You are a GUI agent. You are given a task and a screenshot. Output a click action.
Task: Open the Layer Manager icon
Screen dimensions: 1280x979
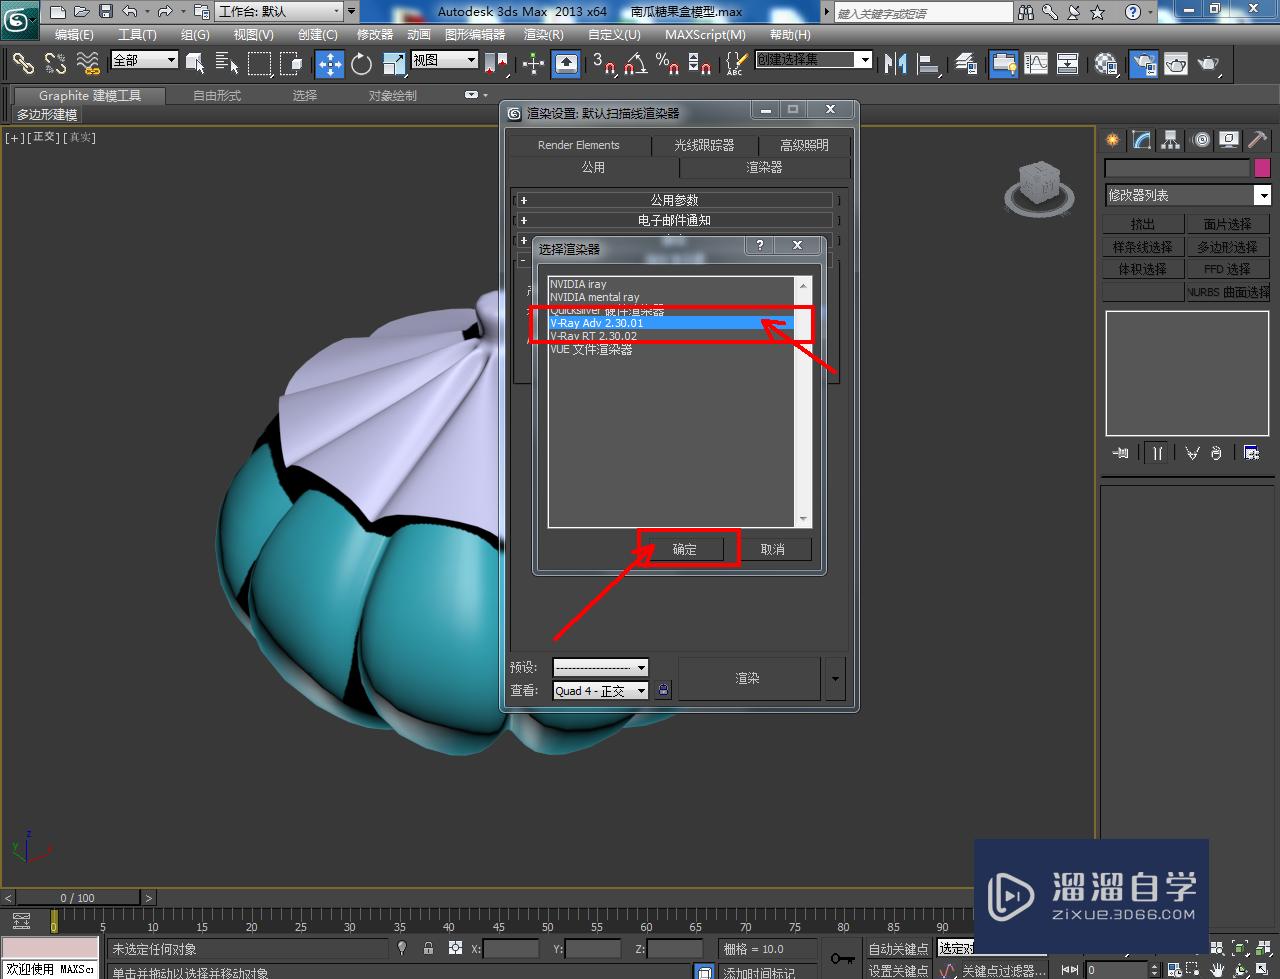click(x=966, y=64)
